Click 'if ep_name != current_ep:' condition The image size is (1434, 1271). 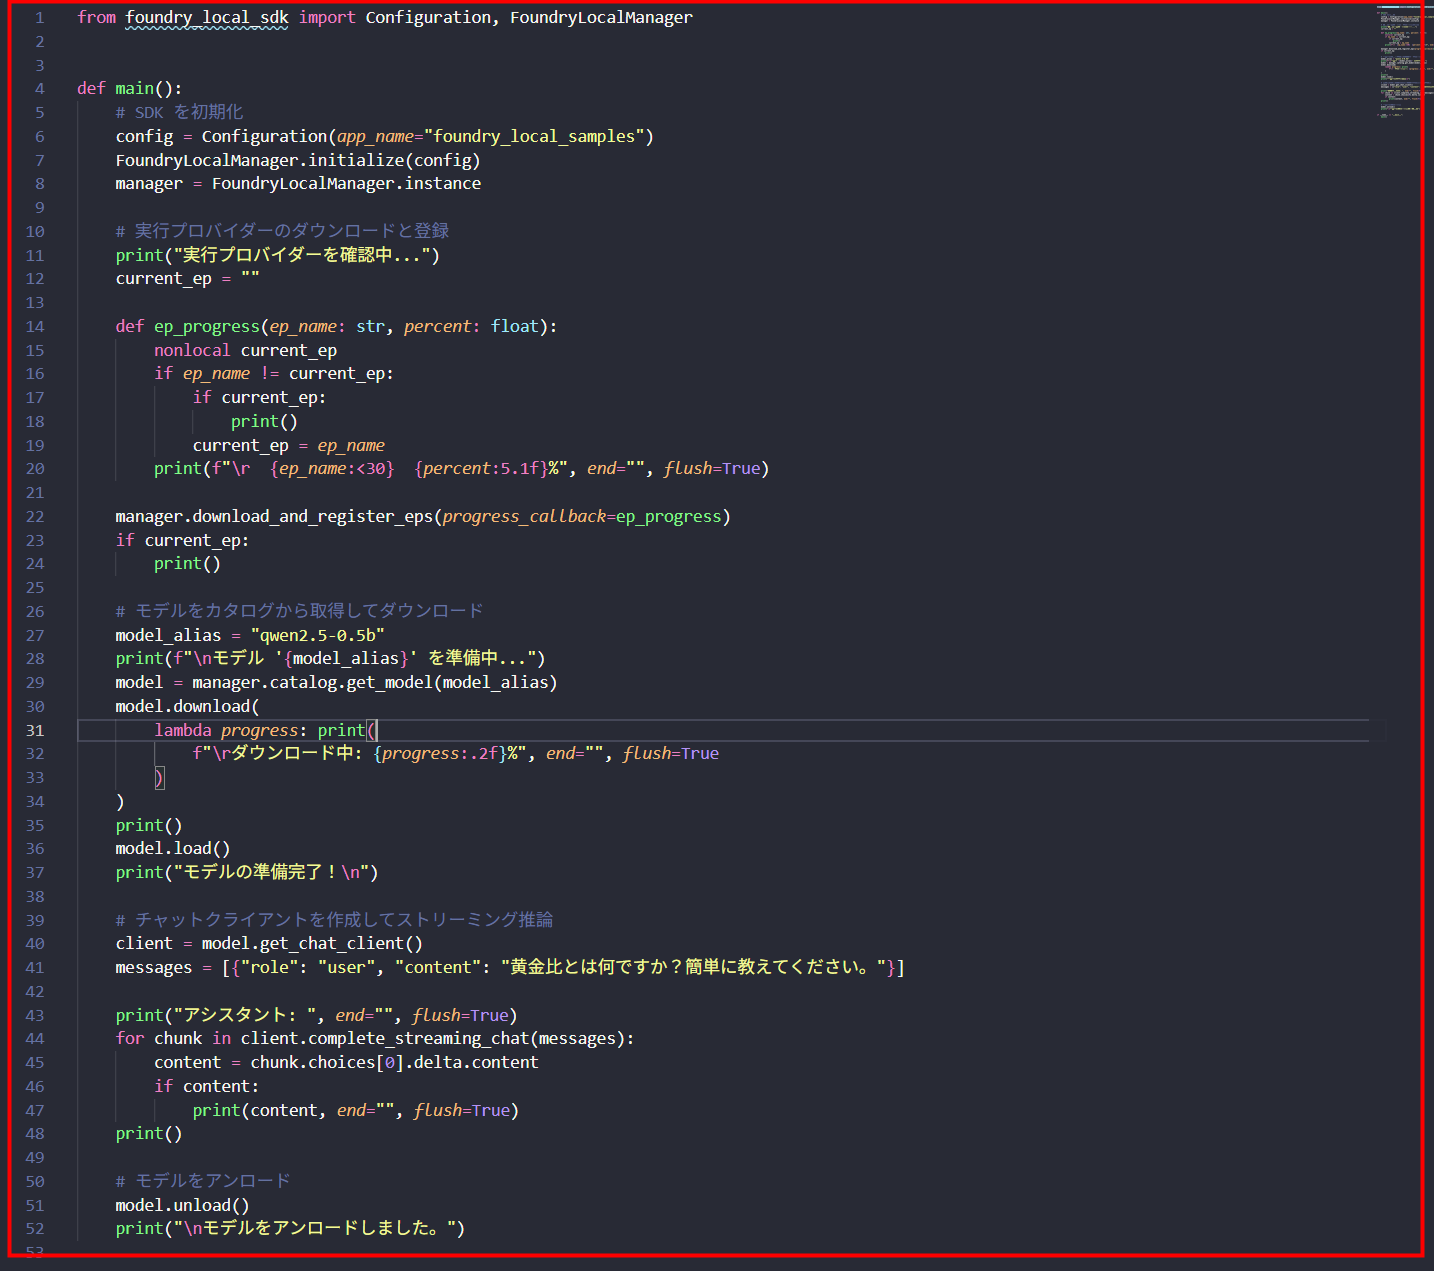tap(274, 373)
